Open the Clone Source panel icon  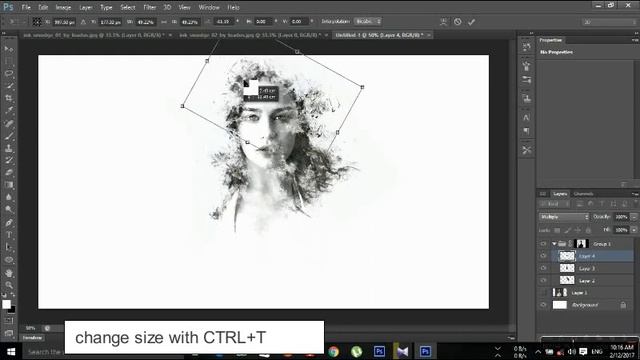(526, 98)
